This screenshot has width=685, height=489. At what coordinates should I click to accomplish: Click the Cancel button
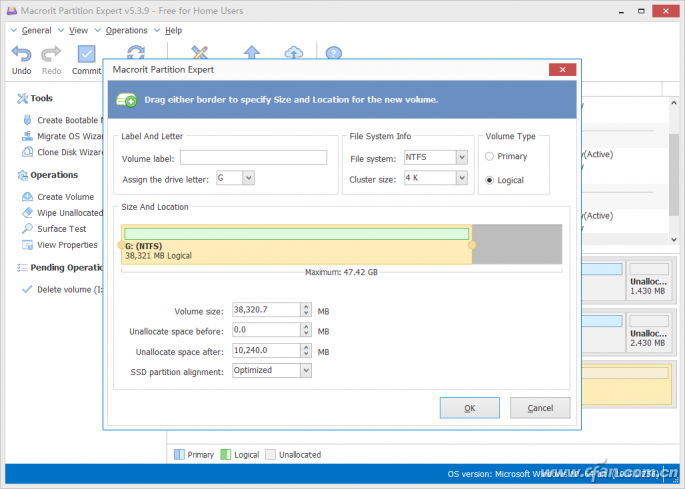(x=540, y=408)
